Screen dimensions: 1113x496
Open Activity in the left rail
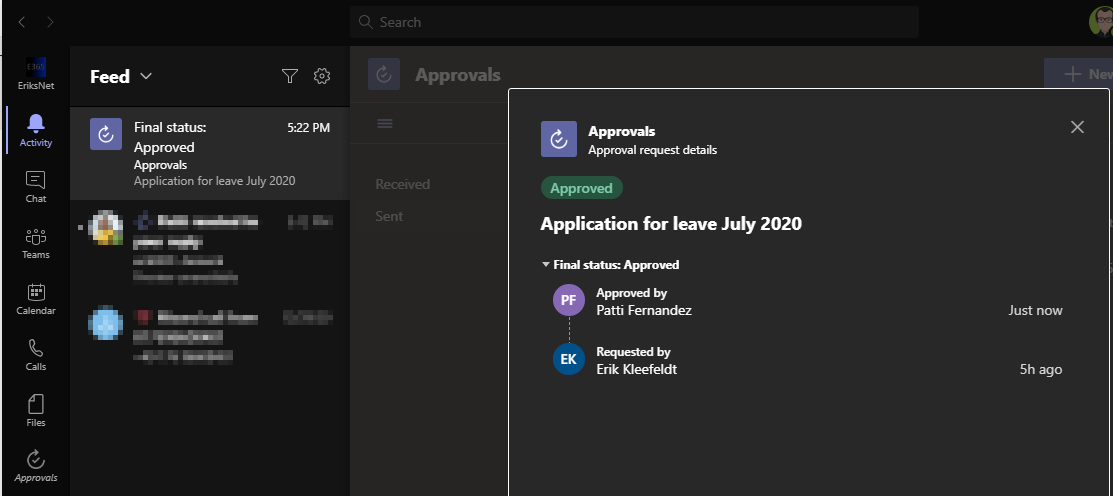click(36, 130)
